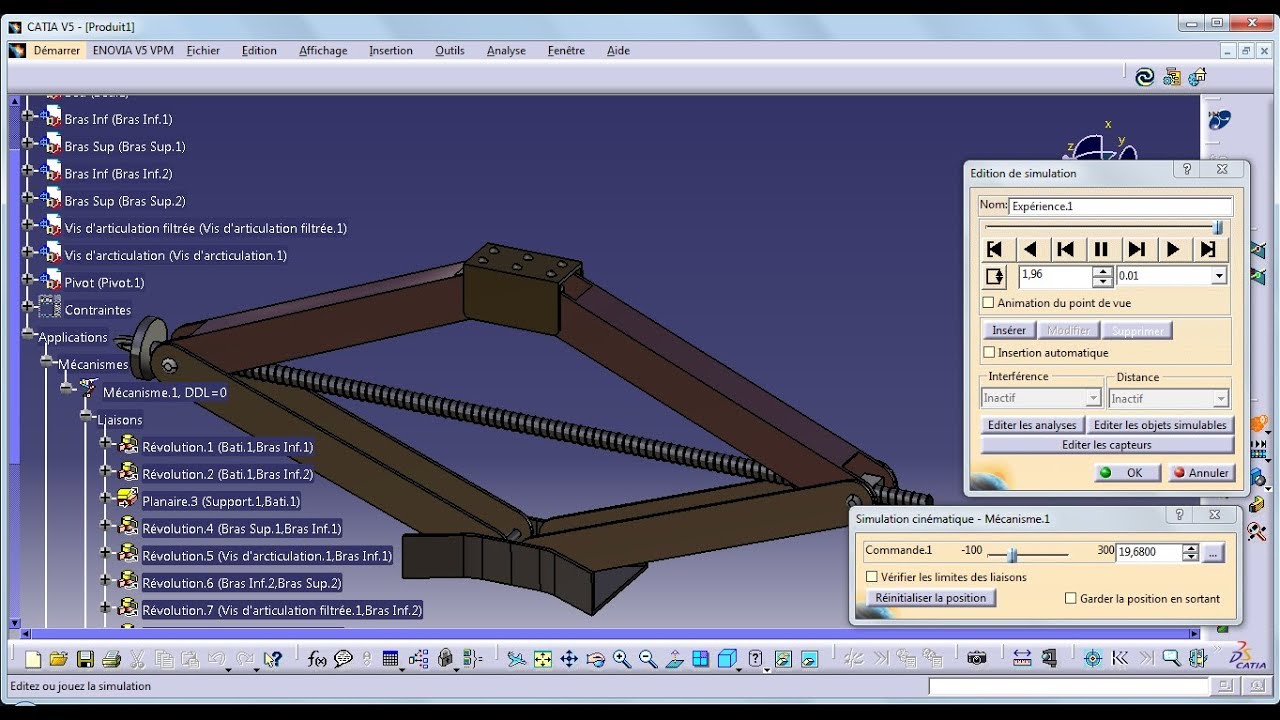The height and width of the screenshot is (720, 1280).
Task: Open the 0.01 step dropdown
Action: 1218,276
